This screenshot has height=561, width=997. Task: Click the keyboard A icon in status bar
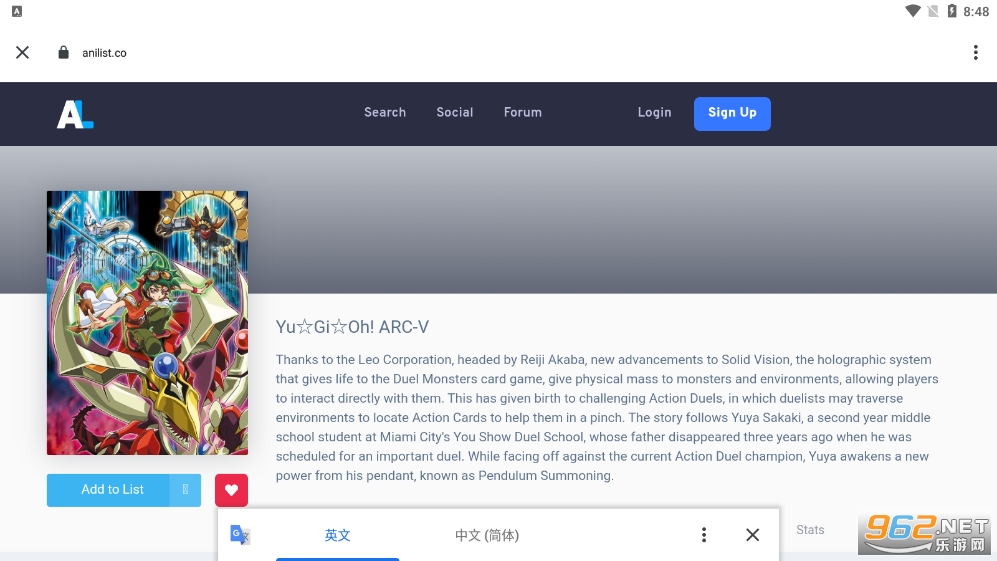(x=17, y=11)
